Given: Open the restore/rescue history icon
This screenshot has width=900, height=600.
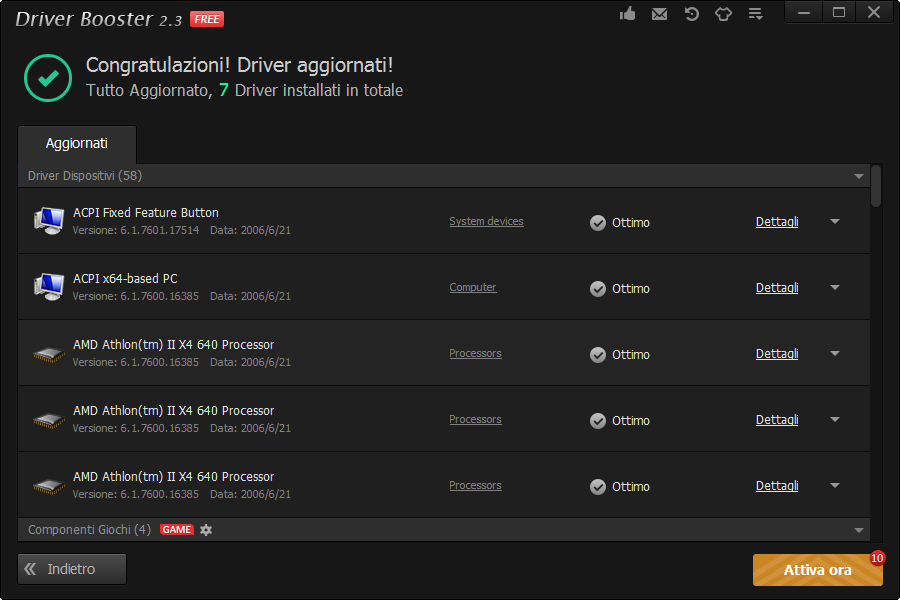Looking at the screenshot, I should [691, 14].
